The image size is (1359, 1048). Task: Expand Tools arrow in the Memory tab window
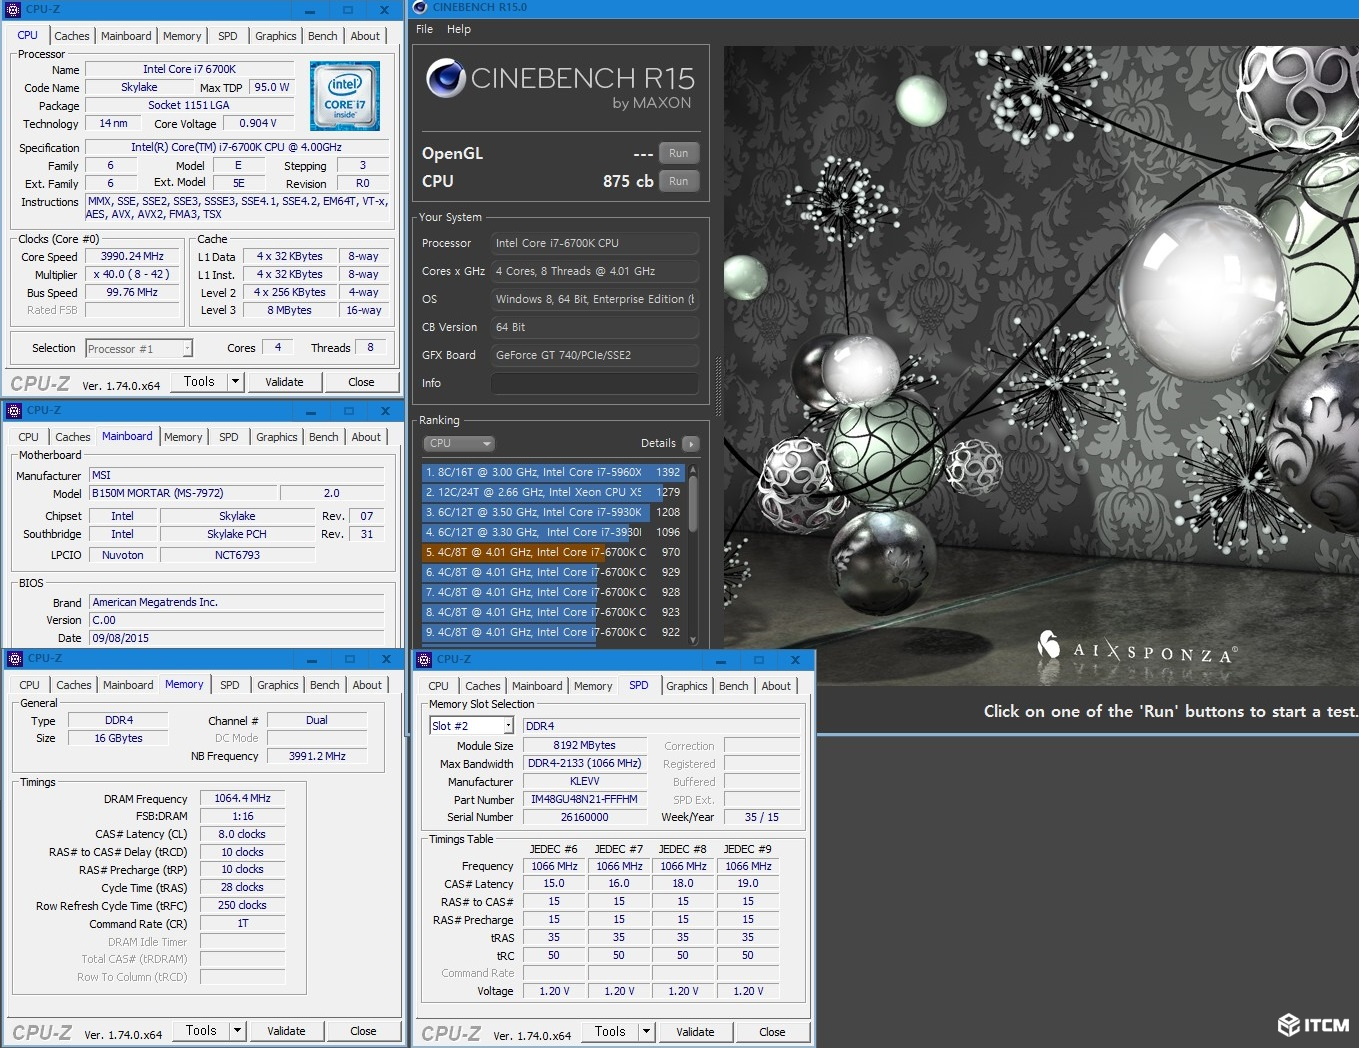click(x=237, y=1030)
